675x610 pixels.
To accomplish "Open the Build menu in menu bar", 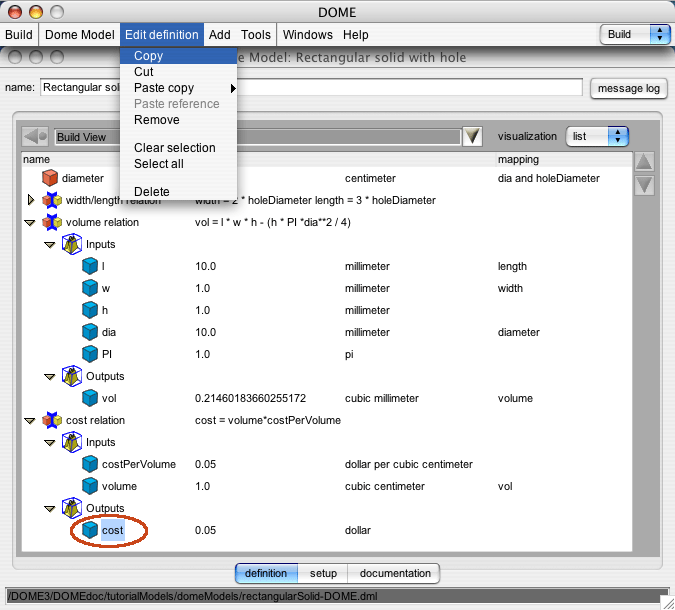I will pyautogui.click(x=19, y=34).
